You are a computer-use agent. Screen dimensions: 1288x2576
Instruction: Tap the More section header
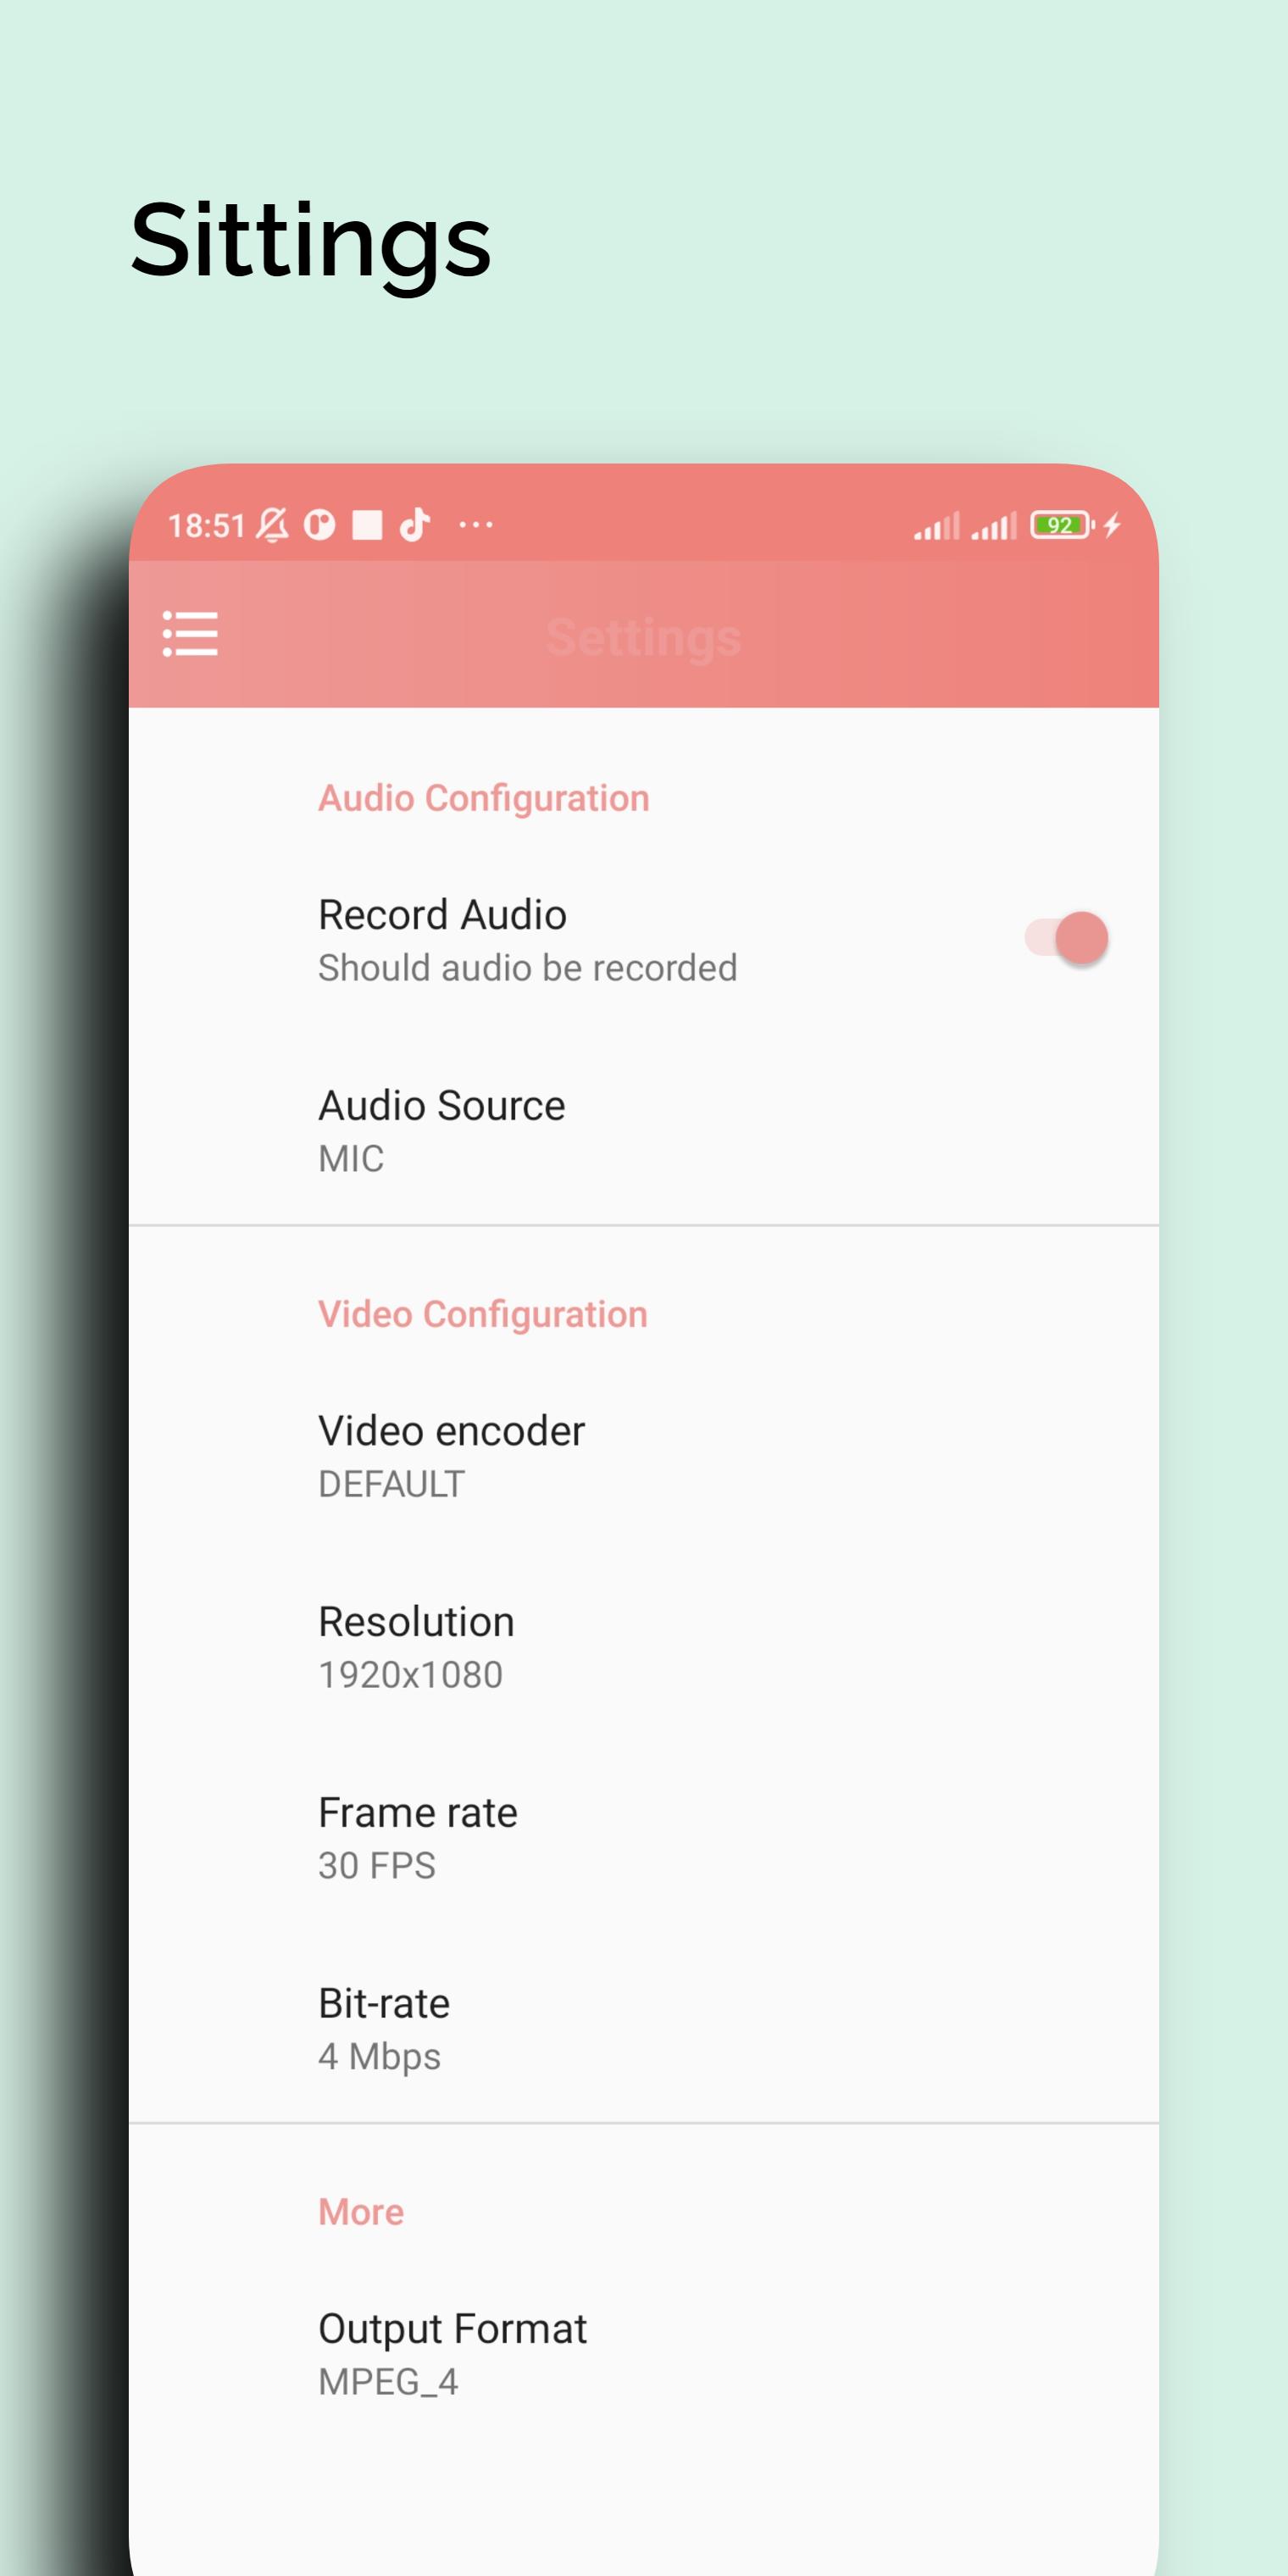pos(361,2212)
